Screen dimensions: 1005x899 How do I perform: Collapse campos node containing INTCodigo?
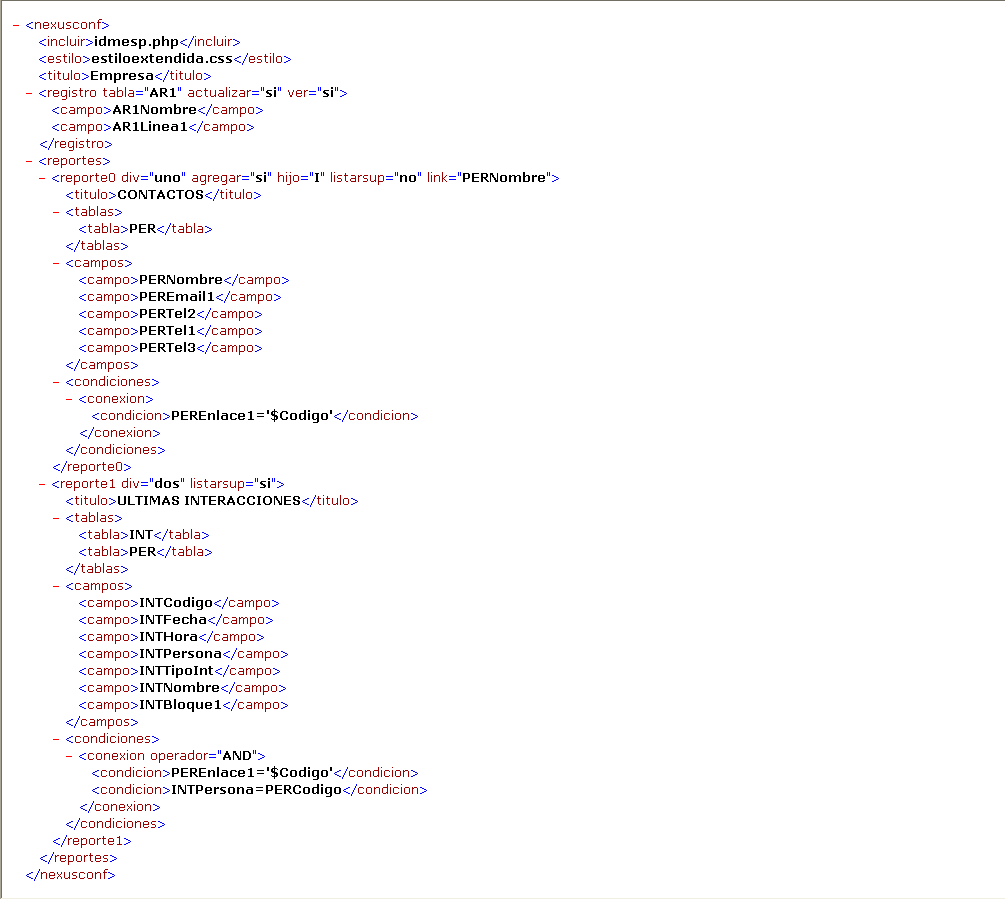(55, 585)
